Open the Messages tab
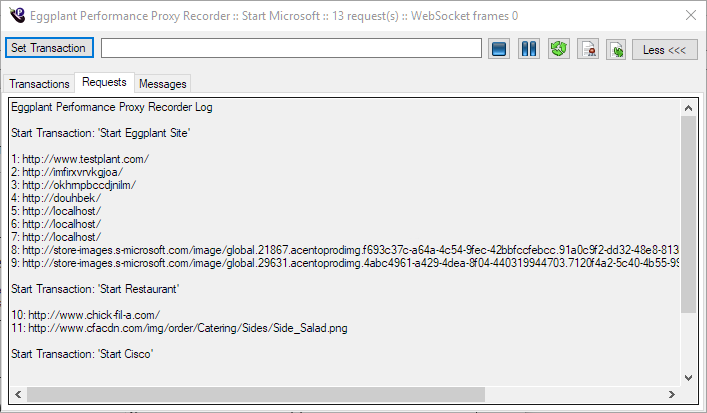Image resolution: width=707 pixels, height=413 pixels. [x=162, y=84]
